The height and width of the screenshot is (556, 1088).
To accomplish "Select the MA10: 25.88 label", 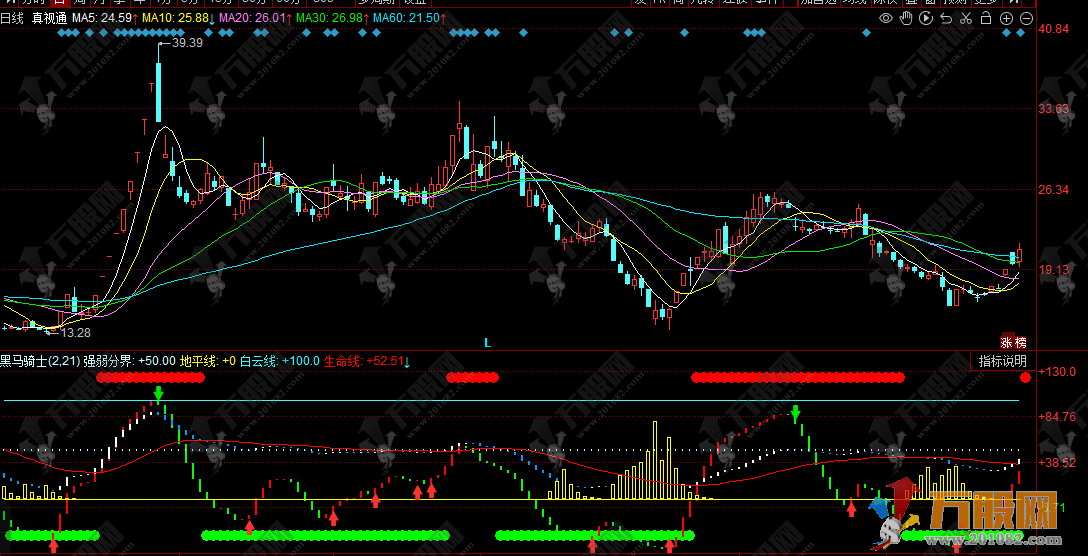I will tap(175, 18).
